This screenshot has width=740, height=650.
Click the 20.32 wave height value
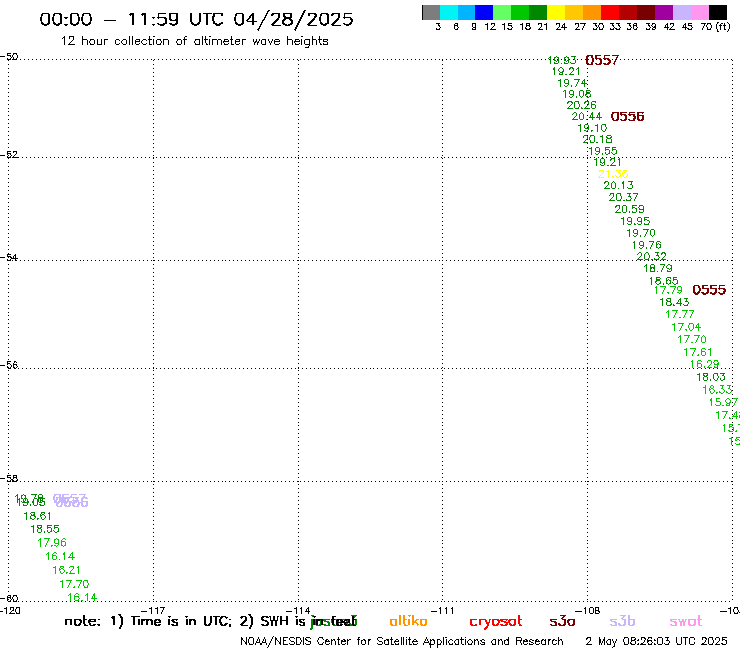click(651, 256)
